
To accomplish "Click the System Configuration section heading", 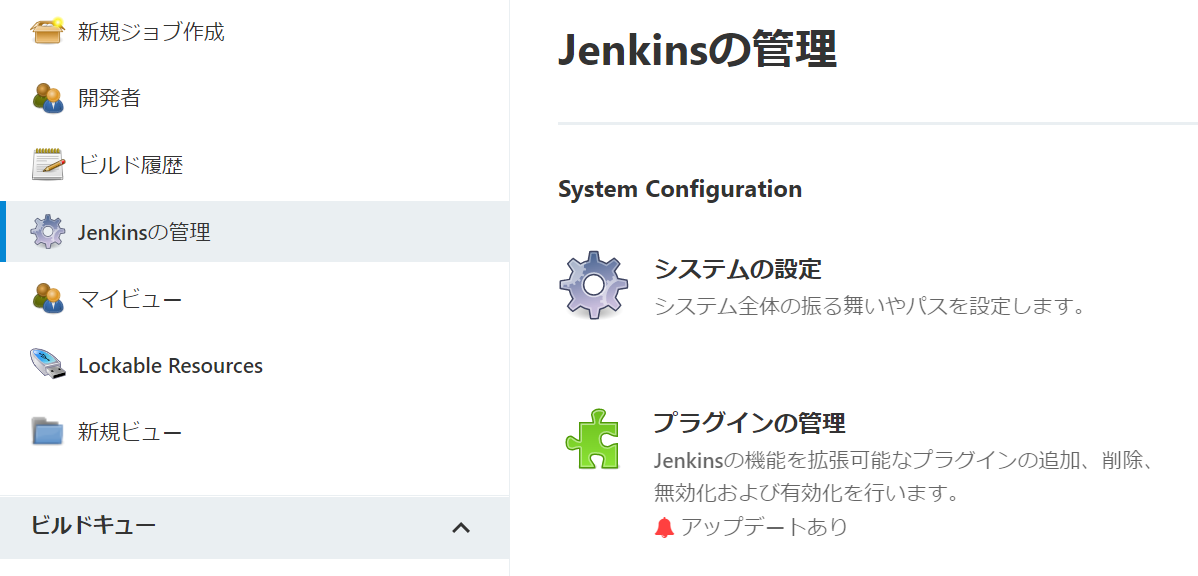I will coord(680,189).
